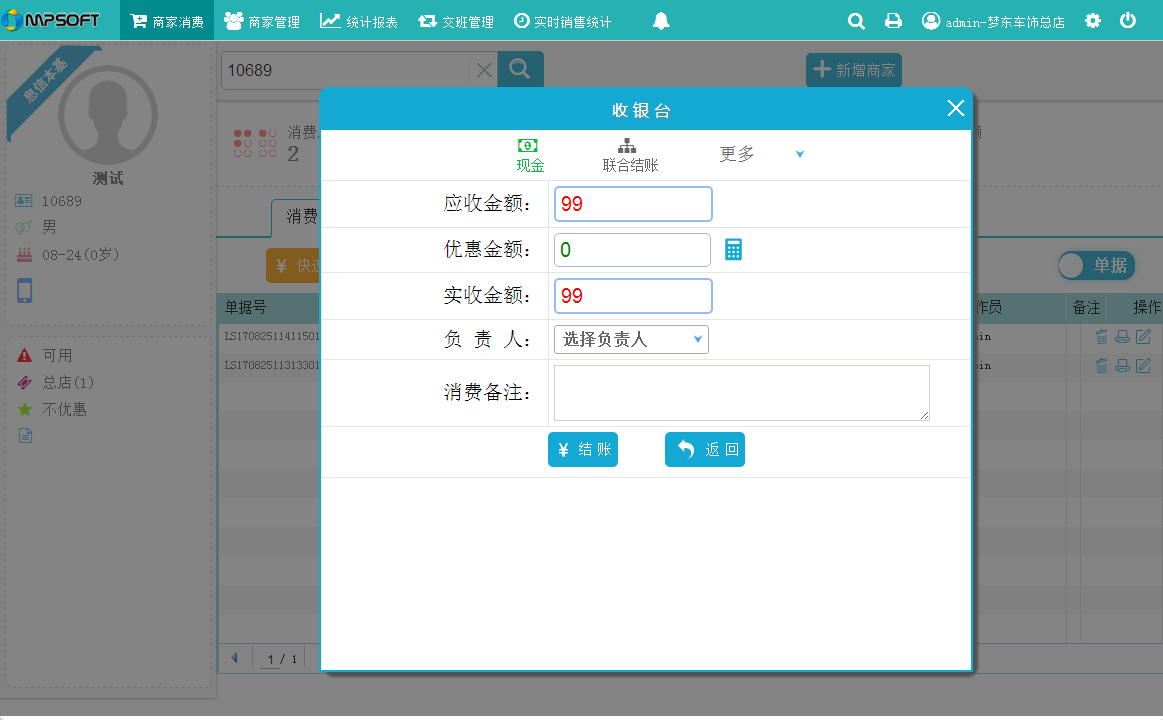Image resolution: width=1163 pixels, height=720 pixels.
Task: Open the admin account menu
Action: 993,21
